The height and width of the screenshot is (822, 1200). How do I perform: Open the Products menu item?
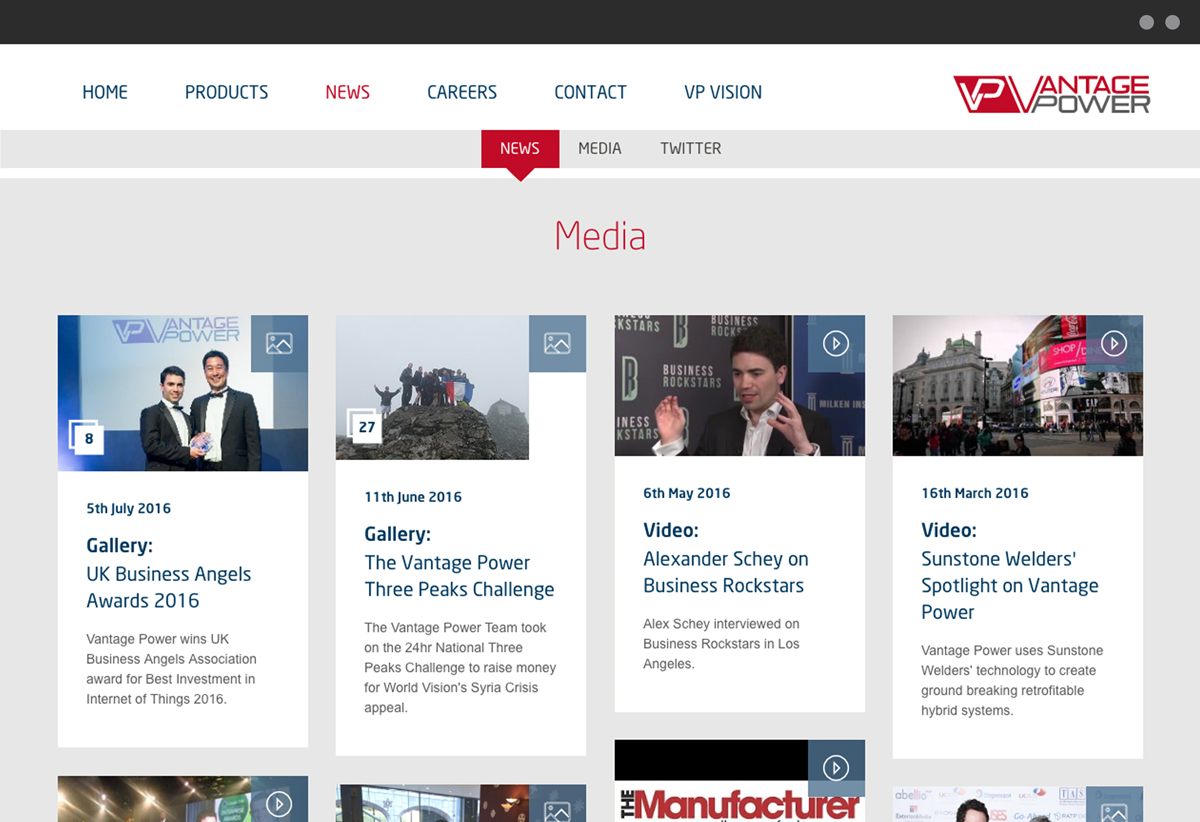click(226, 92)
